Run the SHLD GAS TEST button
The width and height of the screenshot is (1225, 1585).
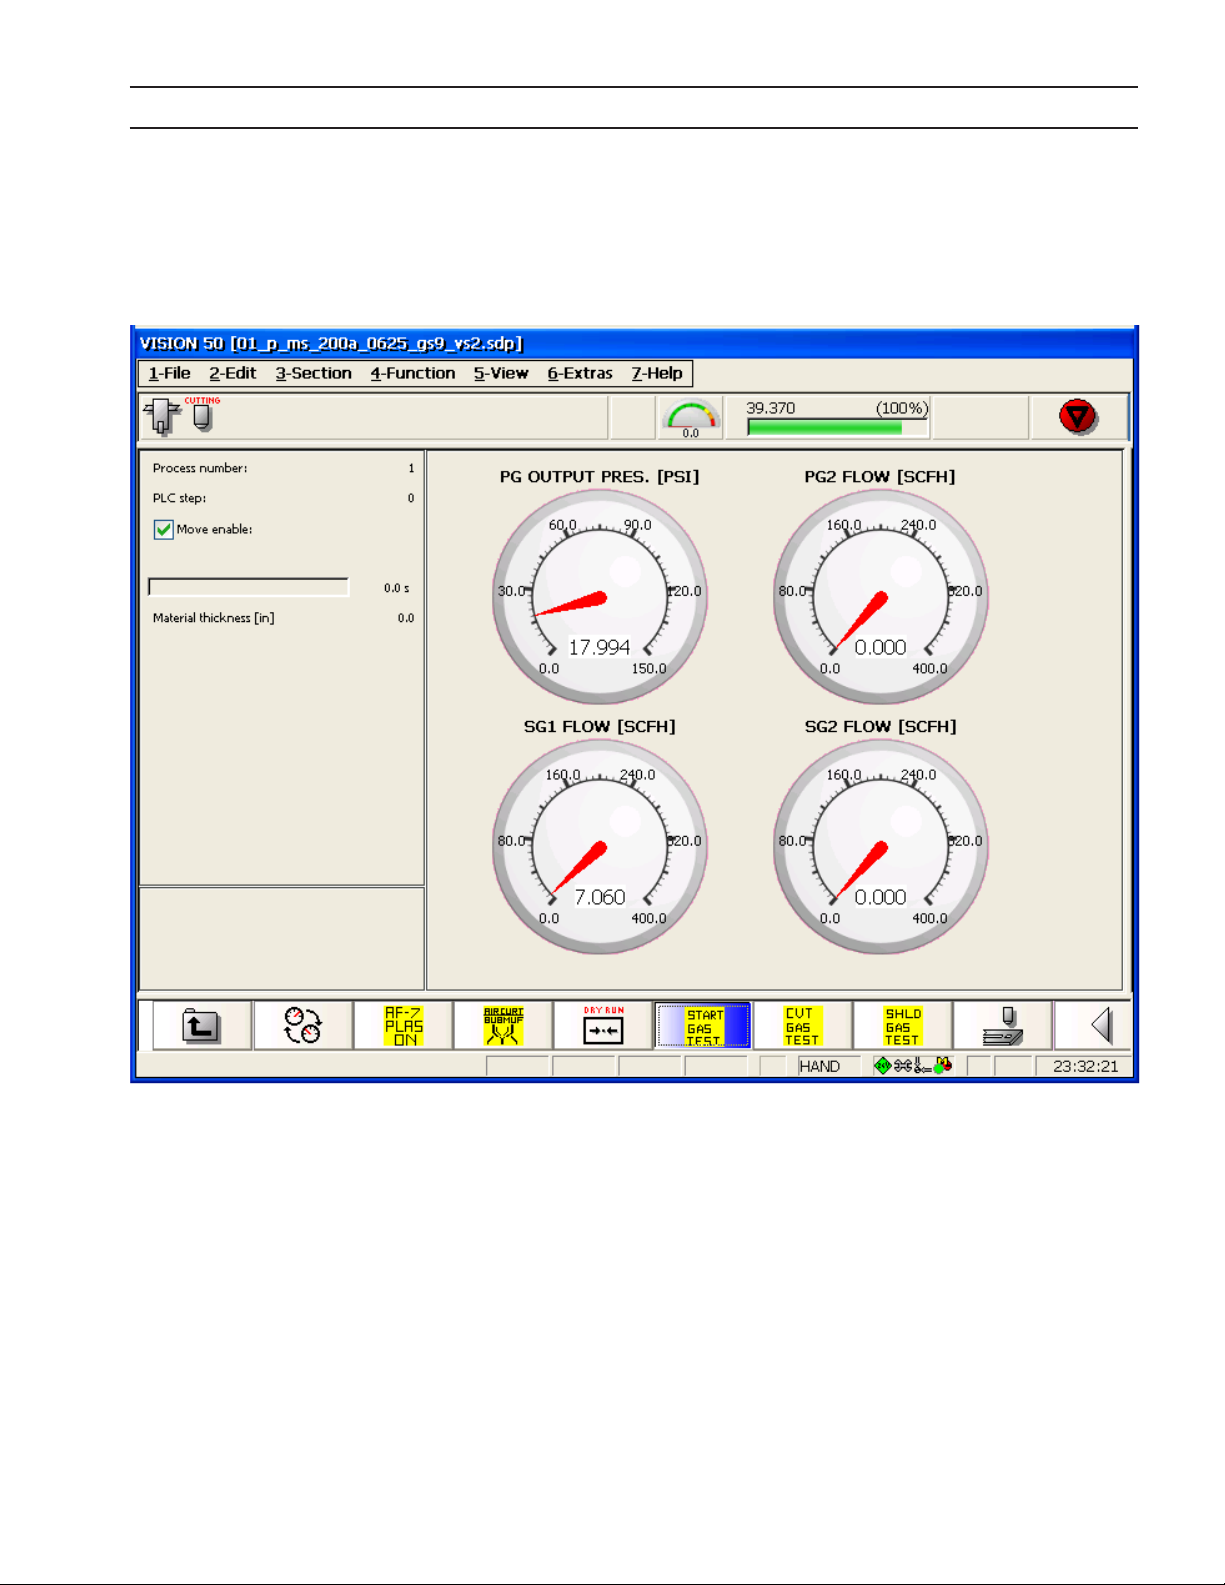tap(902, 1026)
